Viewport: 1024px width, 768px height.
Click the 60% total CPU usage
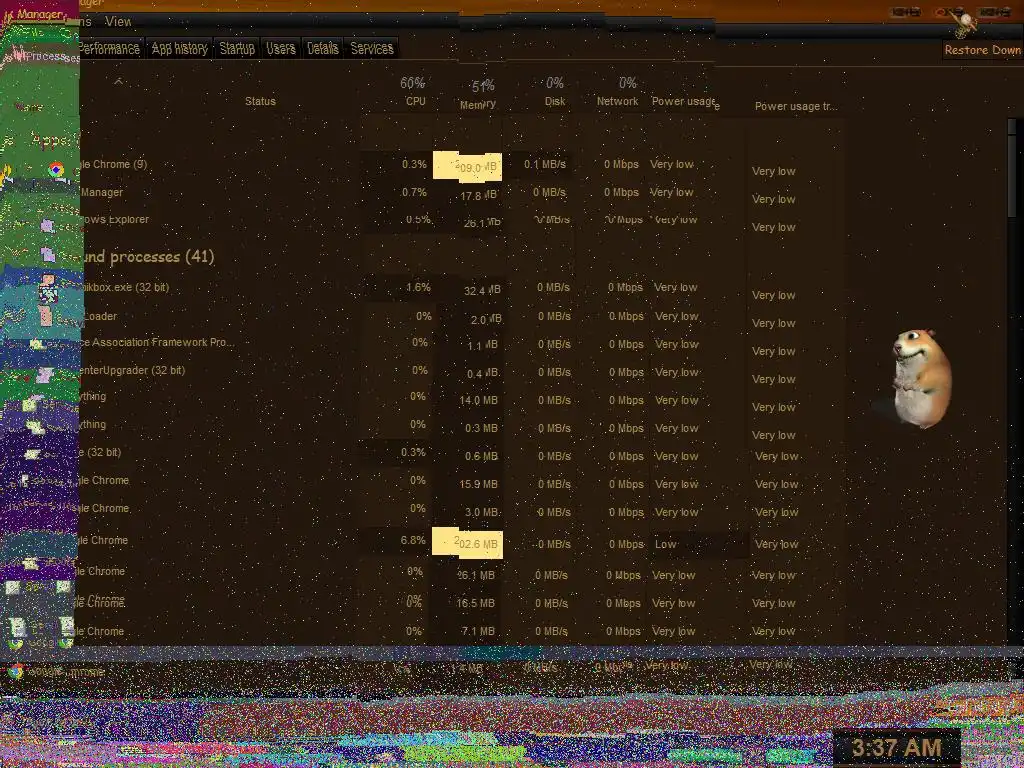coord(412,83)
